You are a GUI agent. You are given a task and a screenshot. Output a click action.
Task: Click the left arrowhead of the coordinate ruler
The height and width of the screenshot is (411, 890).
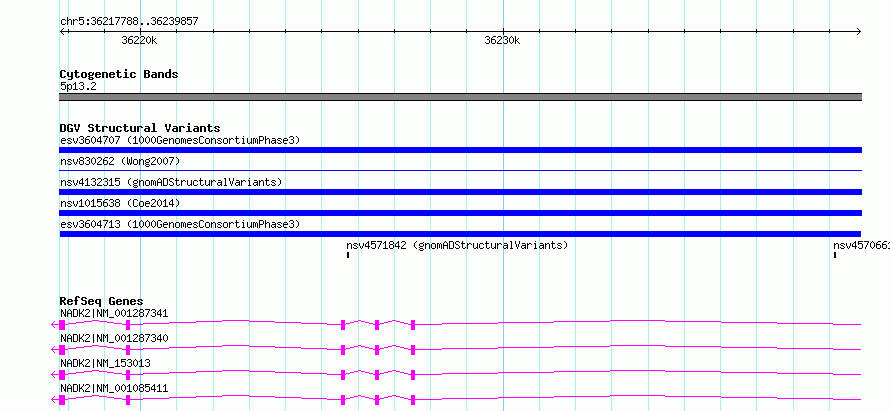[62, 32]
